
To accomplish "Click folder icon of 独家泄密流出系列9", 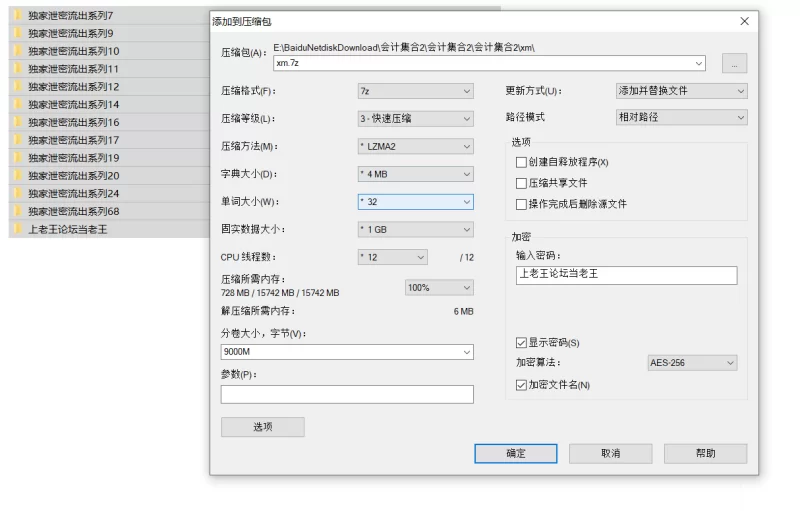I will click(x=18, y=33).
